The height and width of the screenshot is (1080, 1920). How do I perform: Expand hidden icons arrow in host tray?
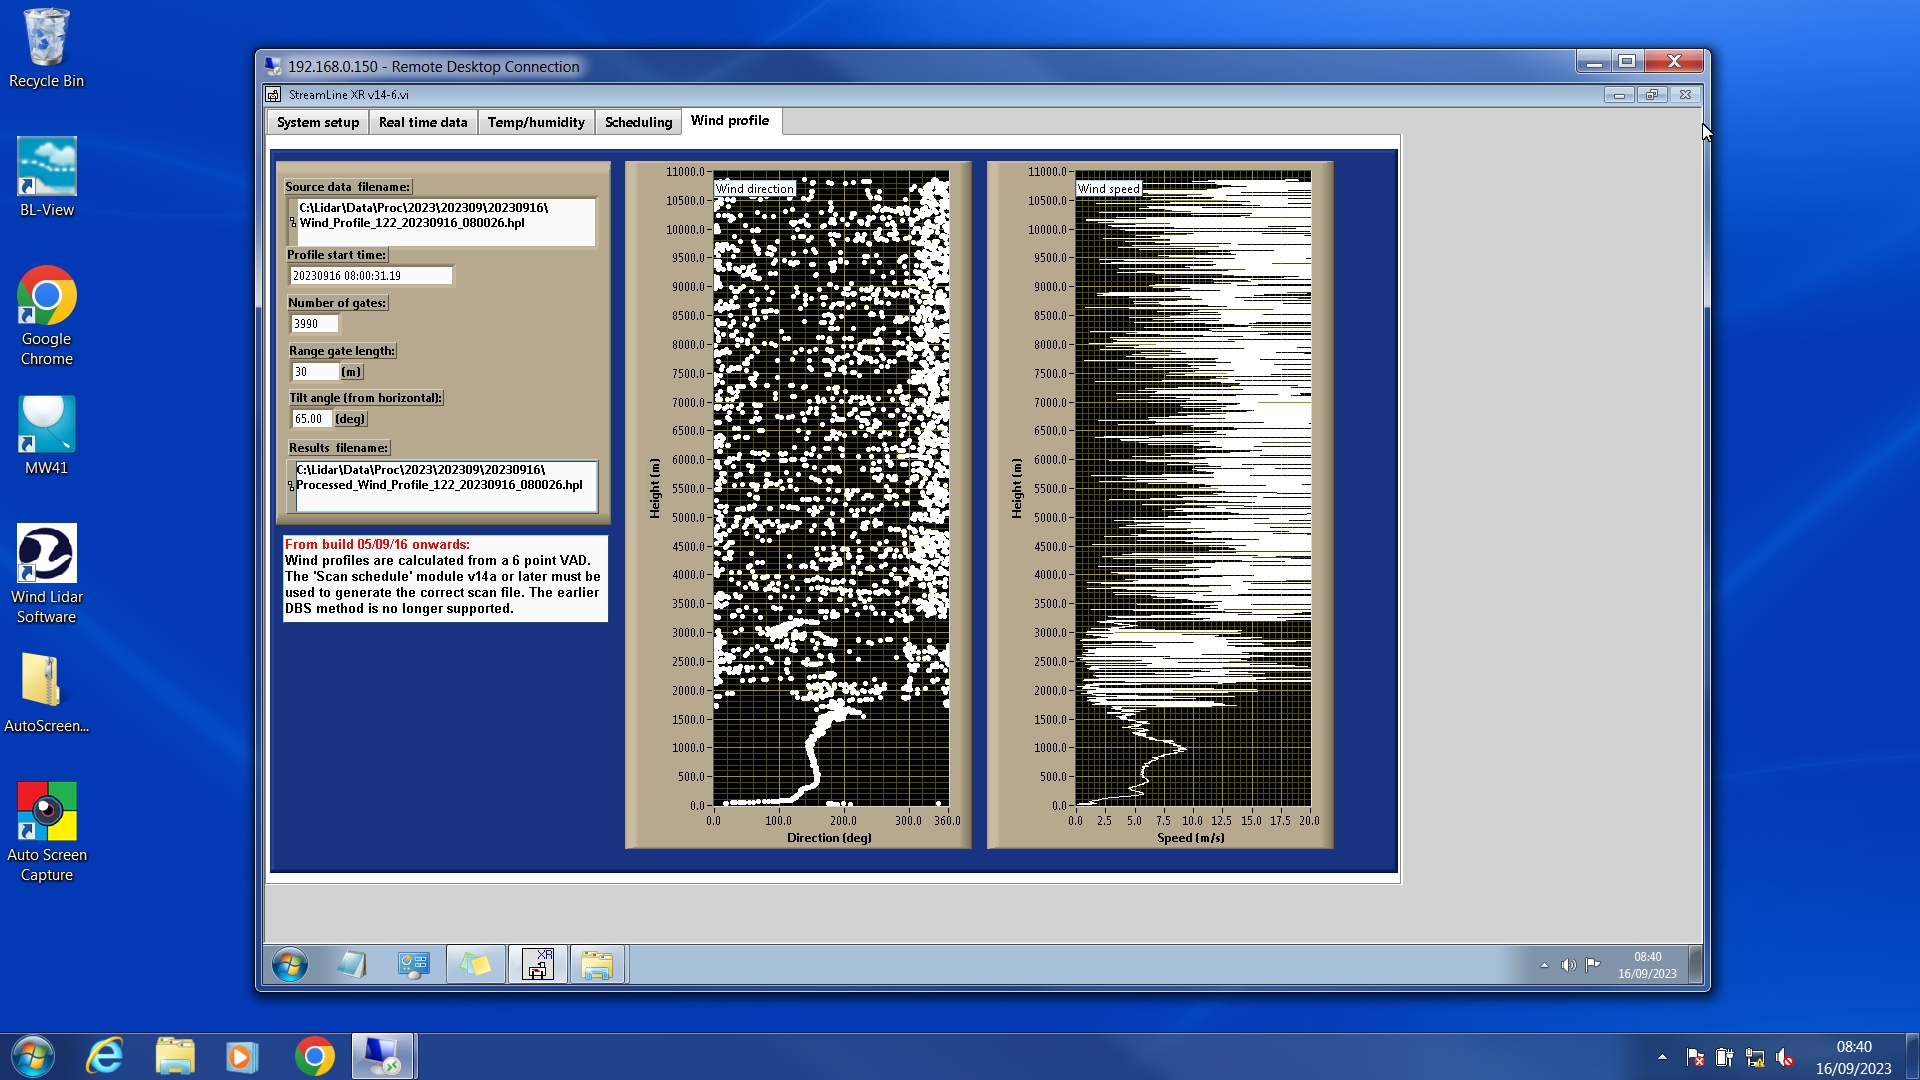coord(1662,1056)
